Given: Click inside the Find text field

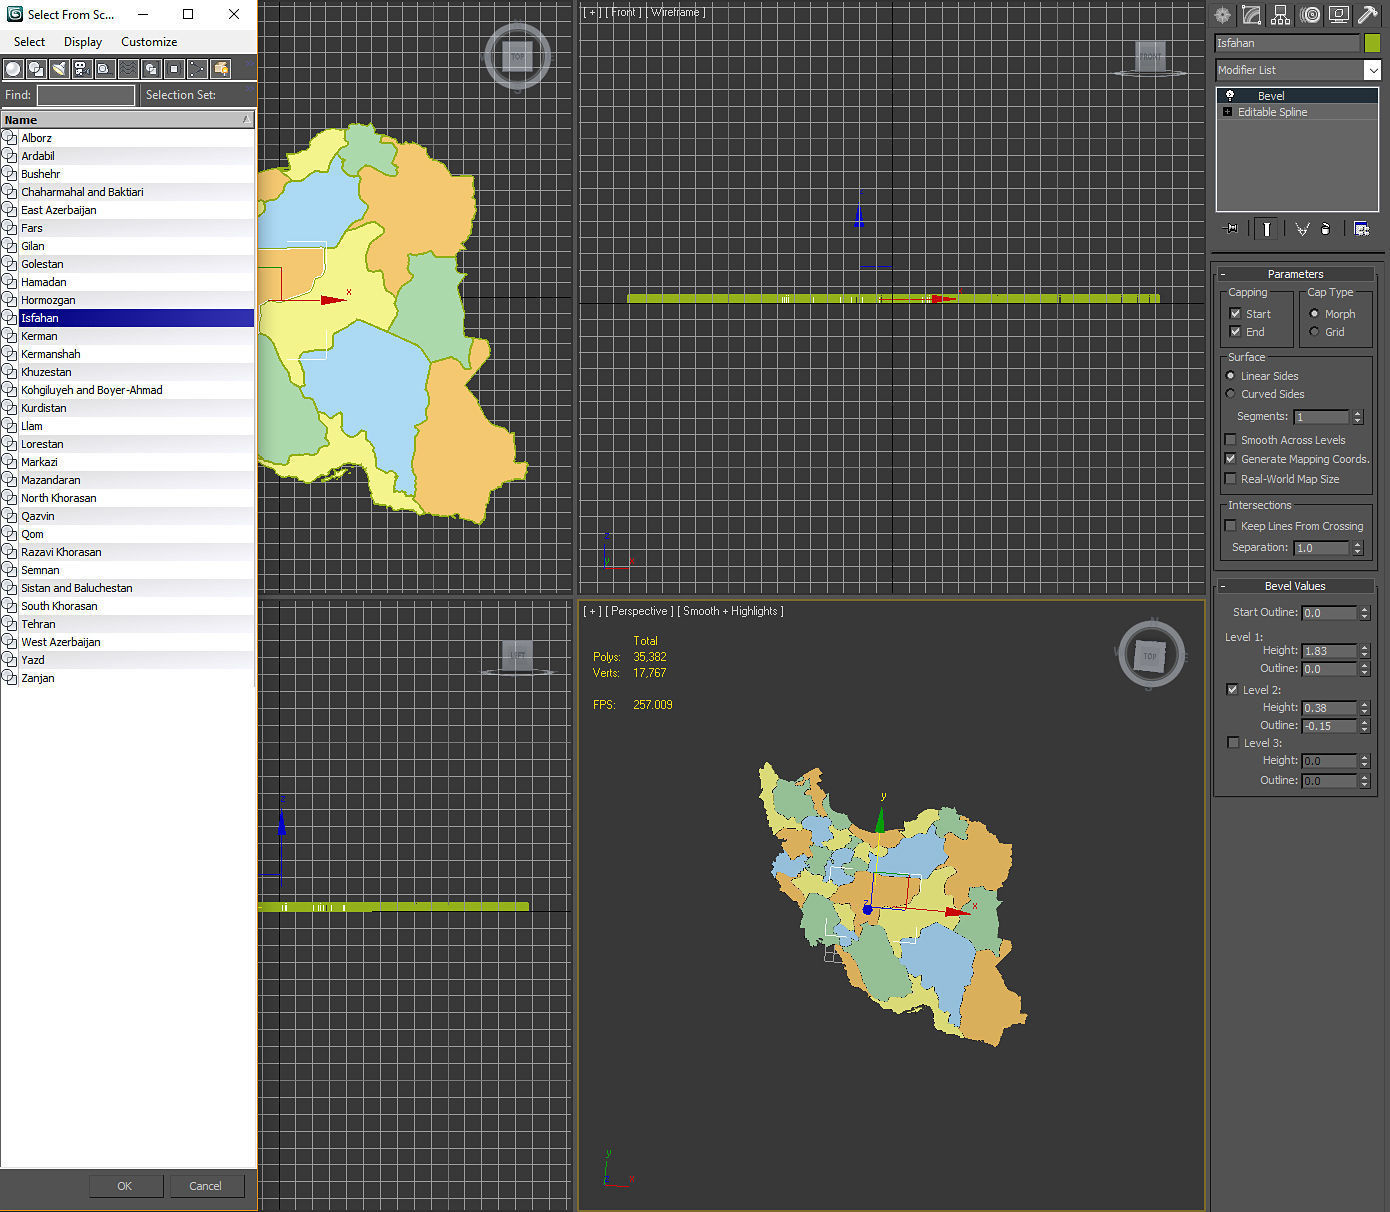Looking at the screenshot, I should tap(85, 94).
